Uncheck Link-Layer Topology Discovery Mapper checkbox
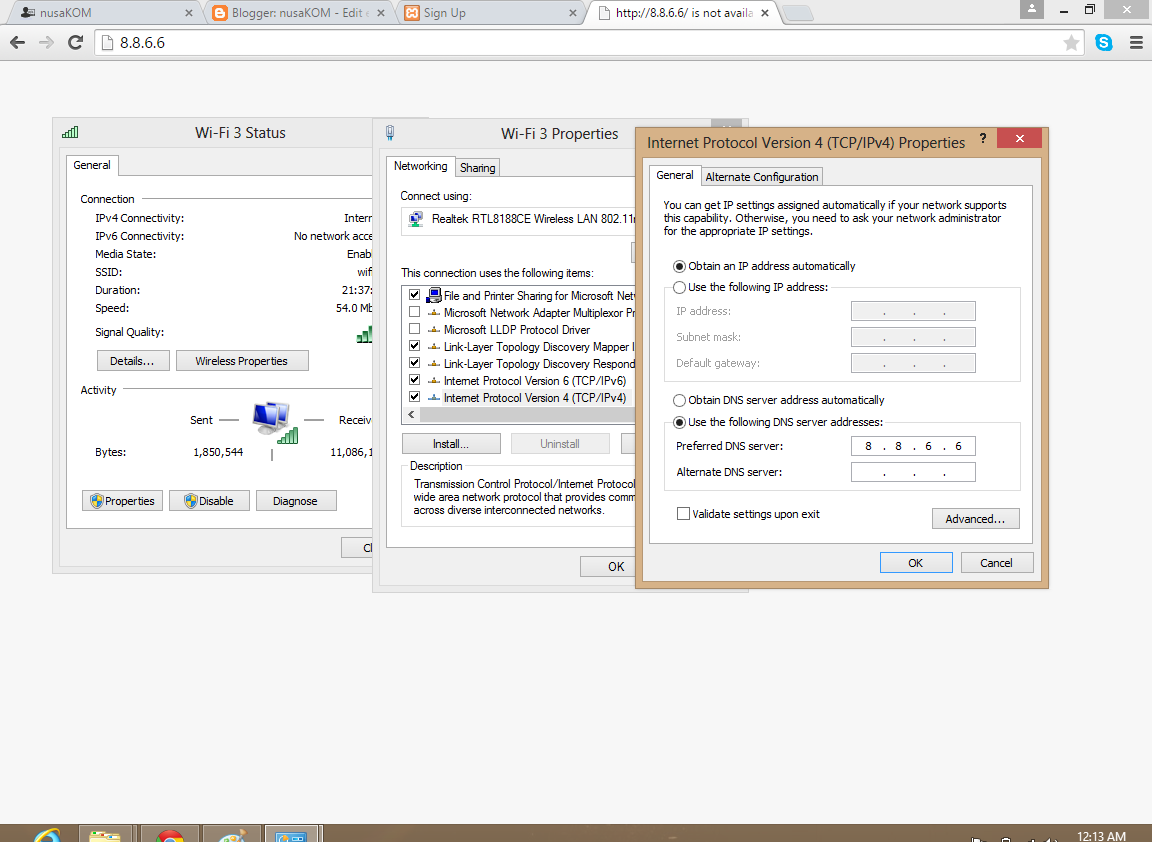 [x=414, y=346]
